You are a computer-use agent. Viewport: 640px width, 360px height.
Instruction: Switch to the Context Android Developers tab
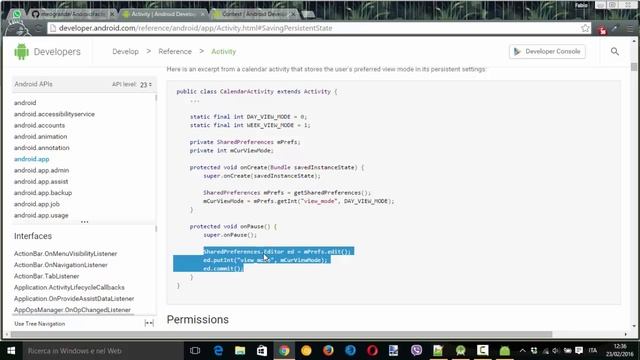coord(253,14)
